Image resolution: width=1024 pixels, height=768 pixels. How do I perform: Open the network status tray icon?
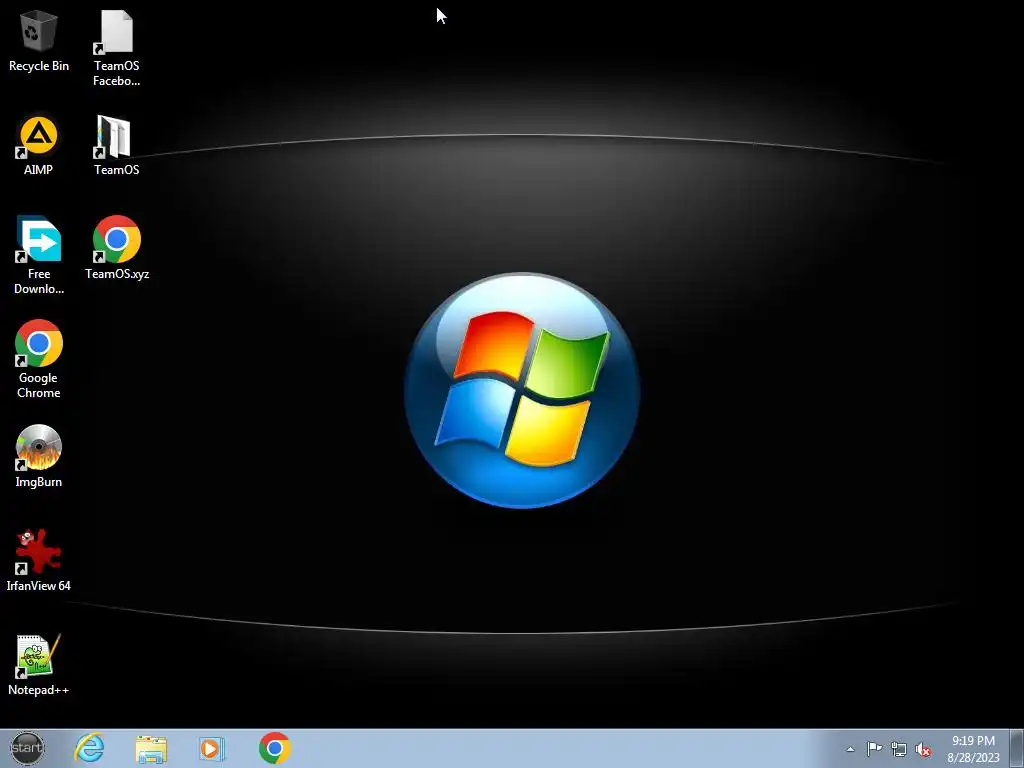899,749
